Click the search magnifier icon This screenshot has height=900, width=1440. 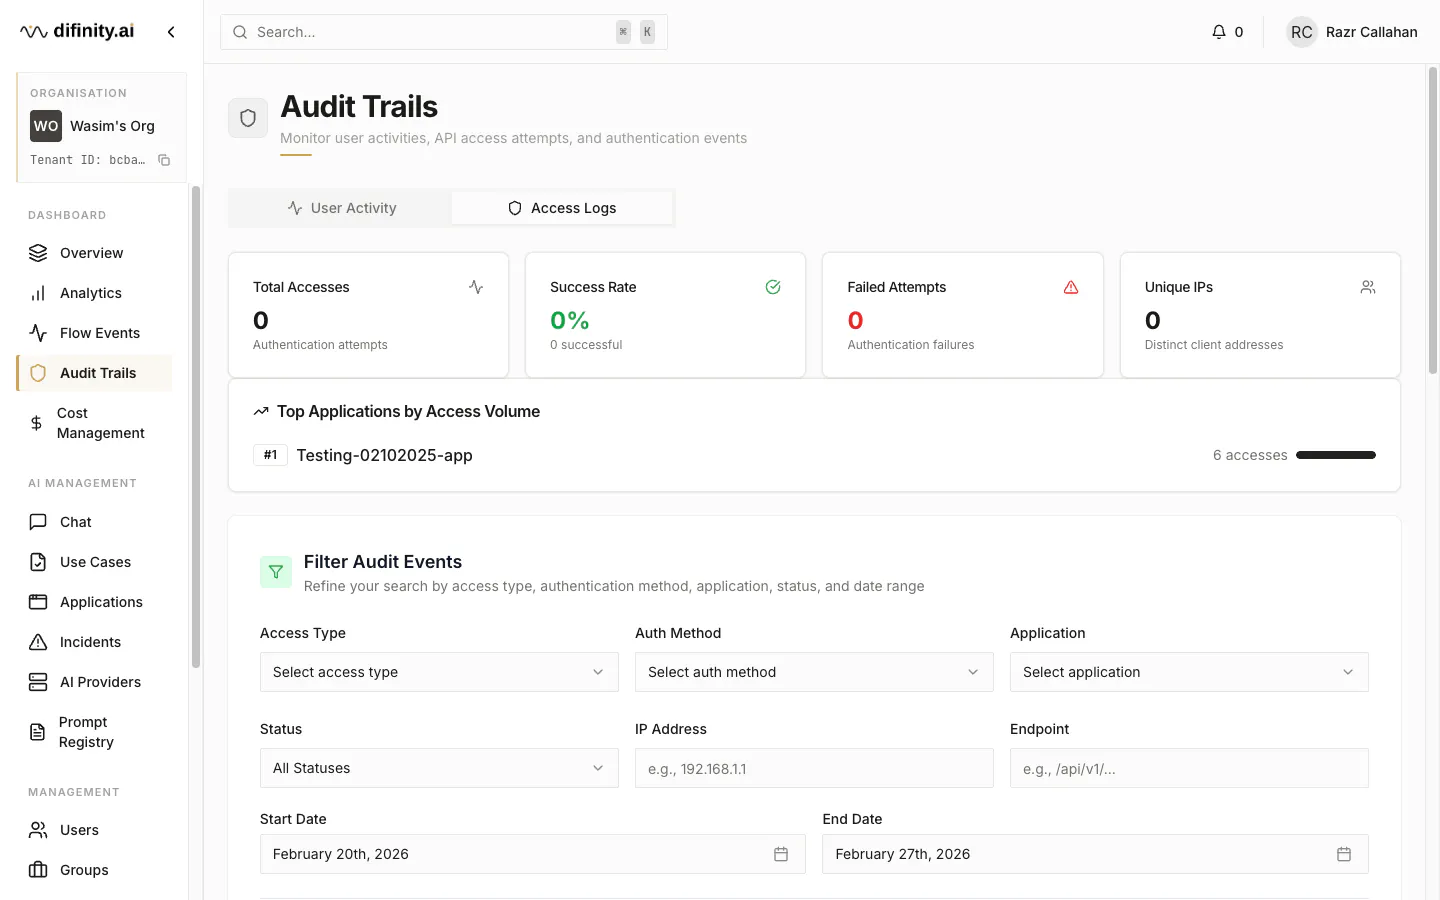click(x=240, y=32)
